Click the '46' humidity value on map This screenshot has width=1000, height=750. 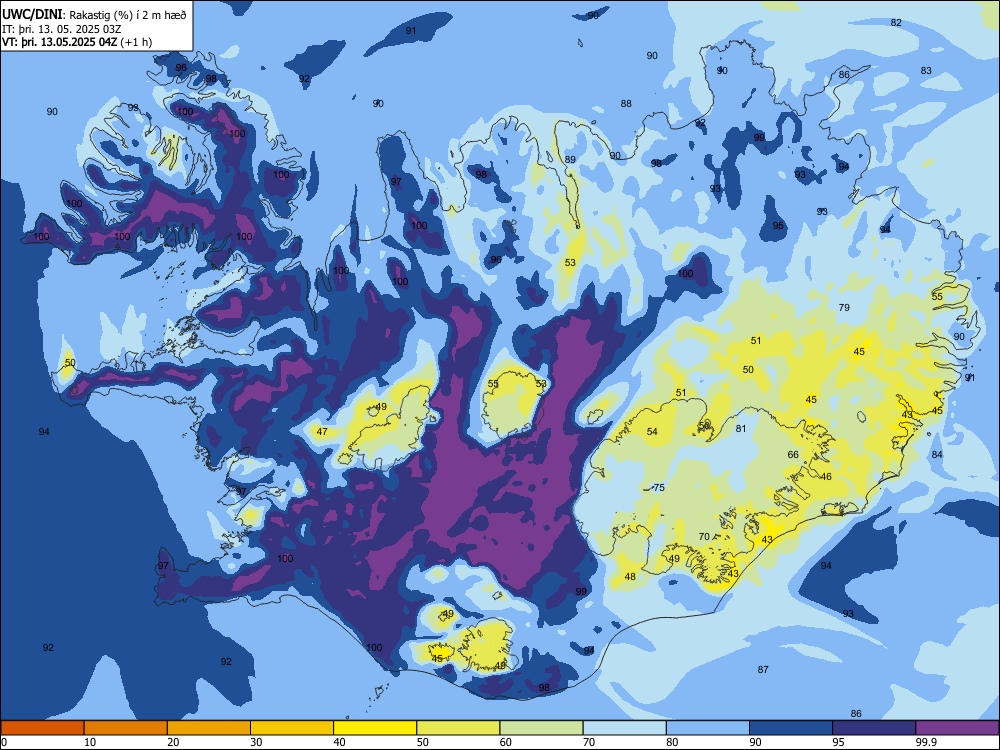coord(826,476)
